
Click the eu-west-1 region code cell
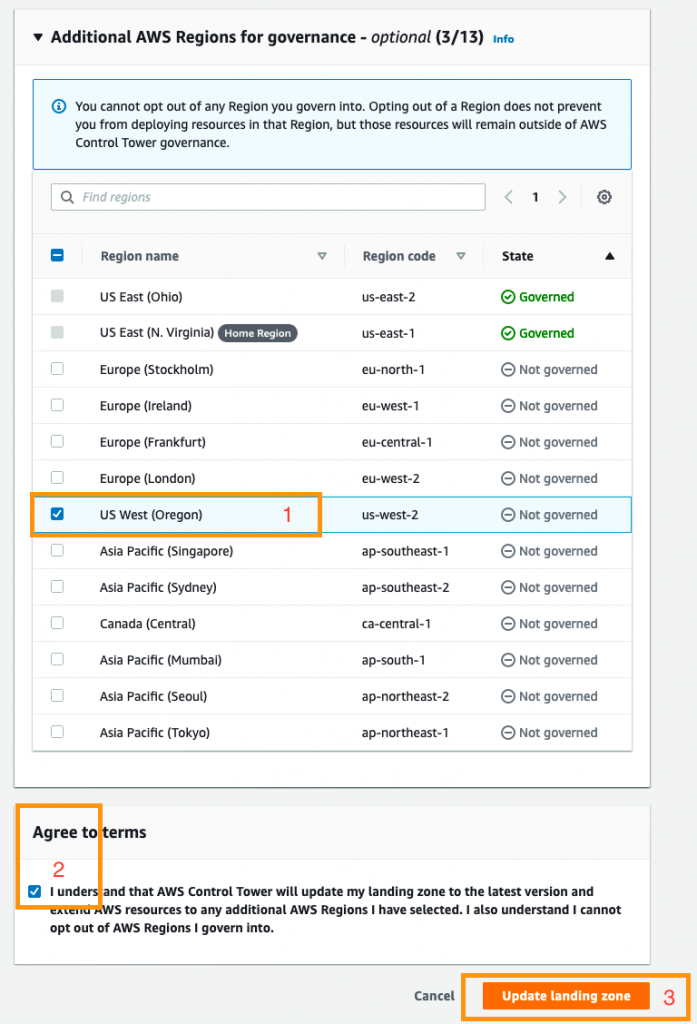(x=391, y=406)
